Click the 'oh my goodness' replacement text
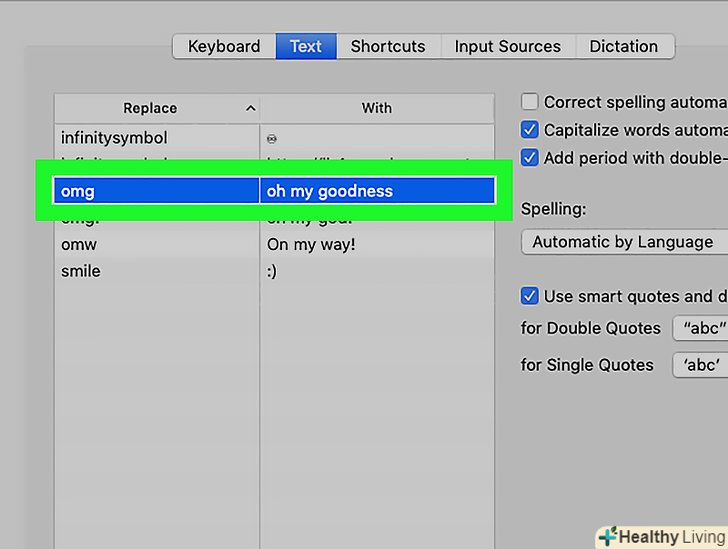Screen dimensions: 728x549 pos(330,191)
